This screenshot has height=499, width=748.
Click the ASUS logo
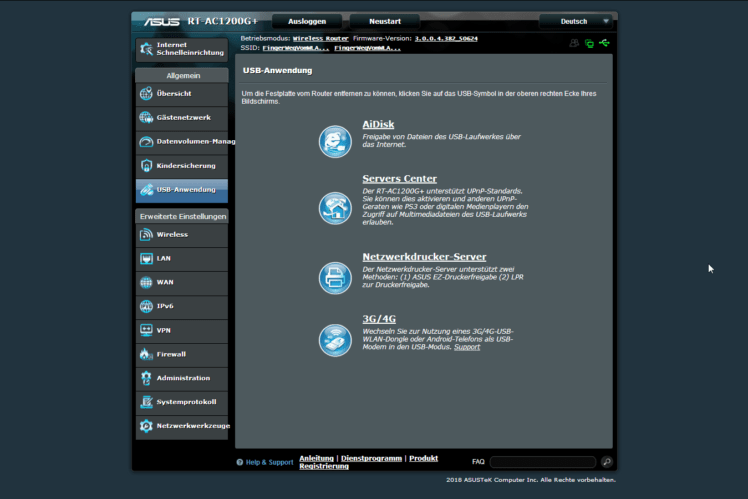(x=162, y=22)
